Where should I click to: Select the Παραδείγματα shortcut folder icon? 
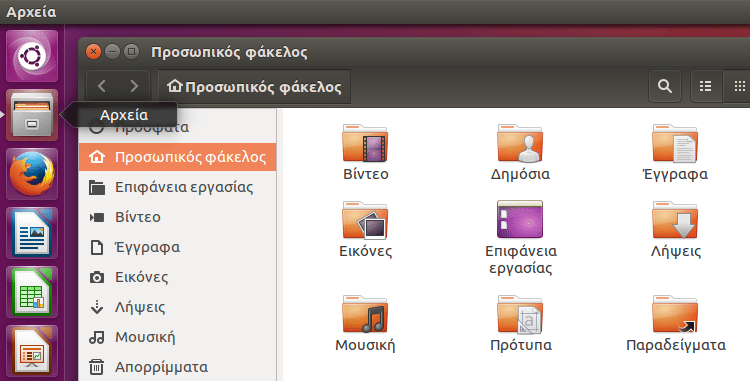(675, 314)
